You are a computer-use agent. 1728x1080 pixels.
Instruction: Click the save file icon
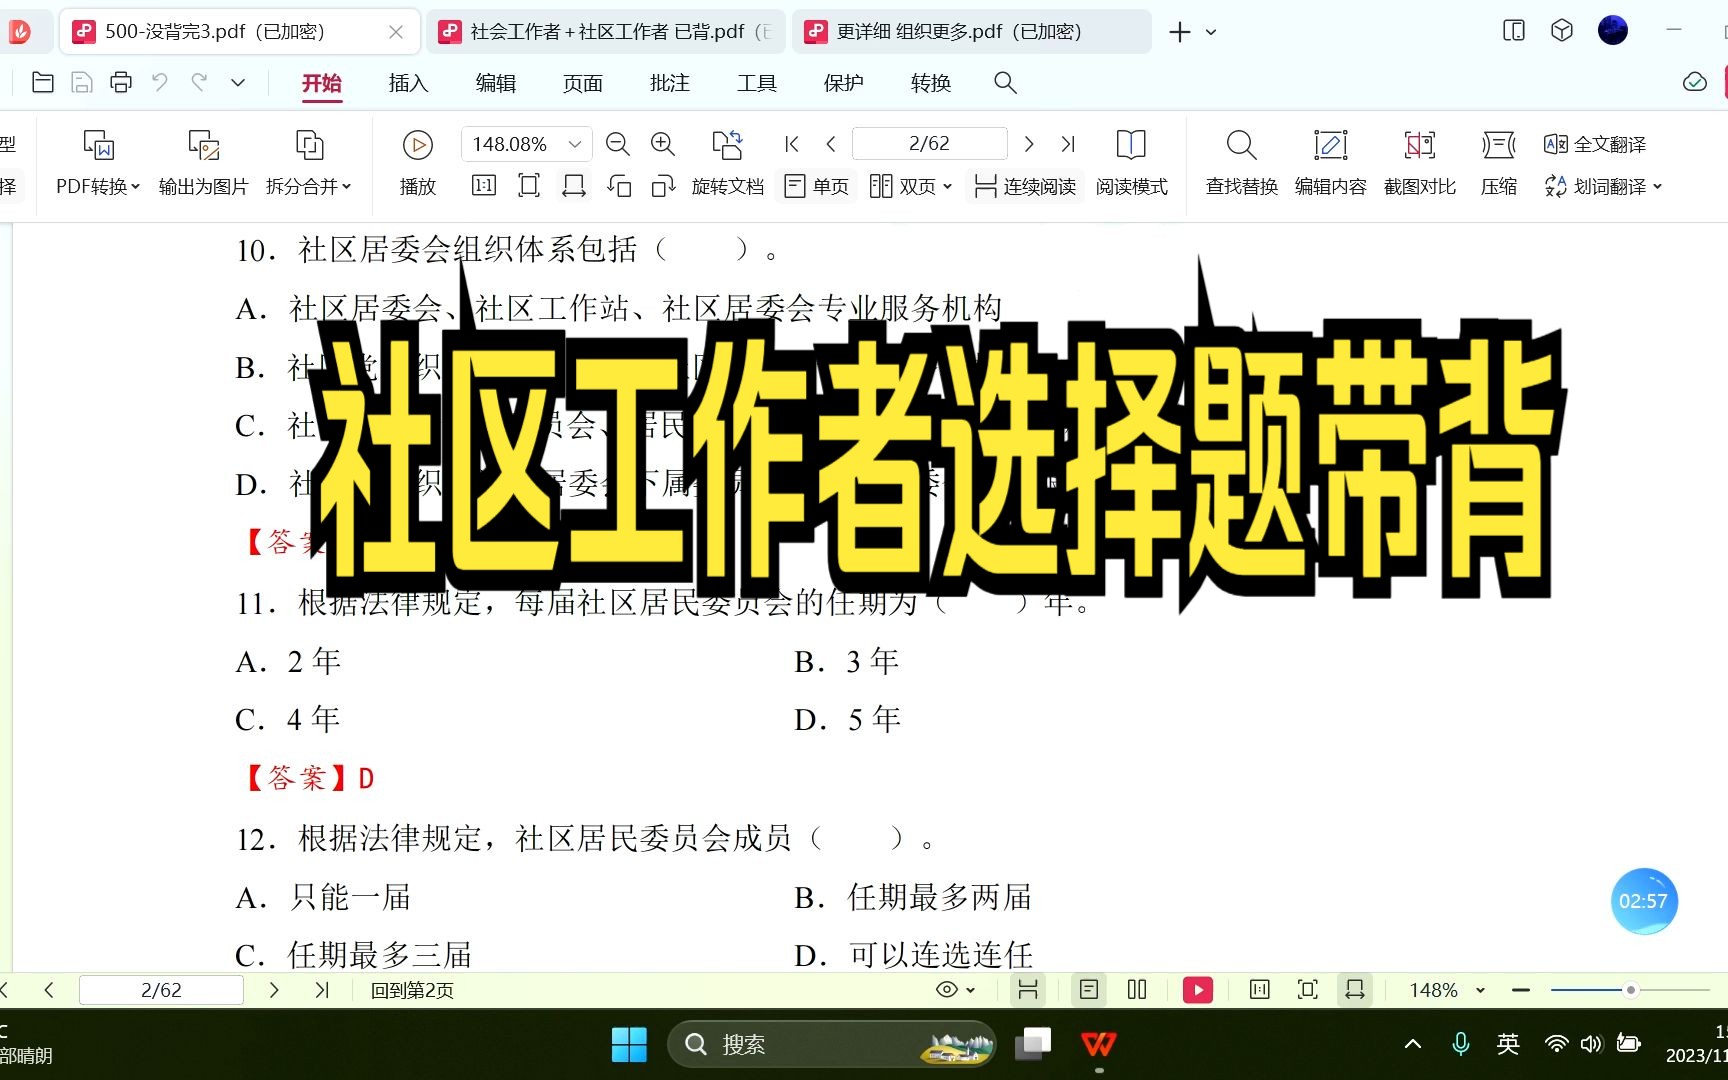[x=82, y=83]
